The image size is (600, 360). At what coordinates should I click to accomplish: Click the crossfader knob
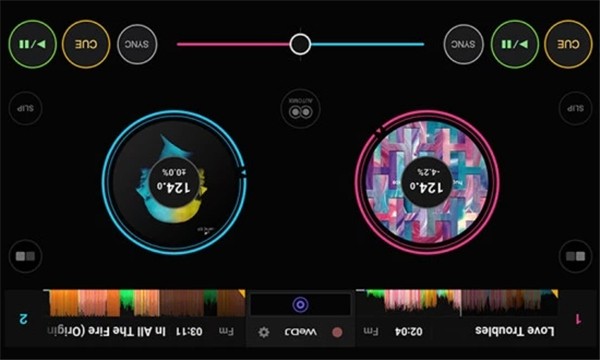tap(300, 44)
